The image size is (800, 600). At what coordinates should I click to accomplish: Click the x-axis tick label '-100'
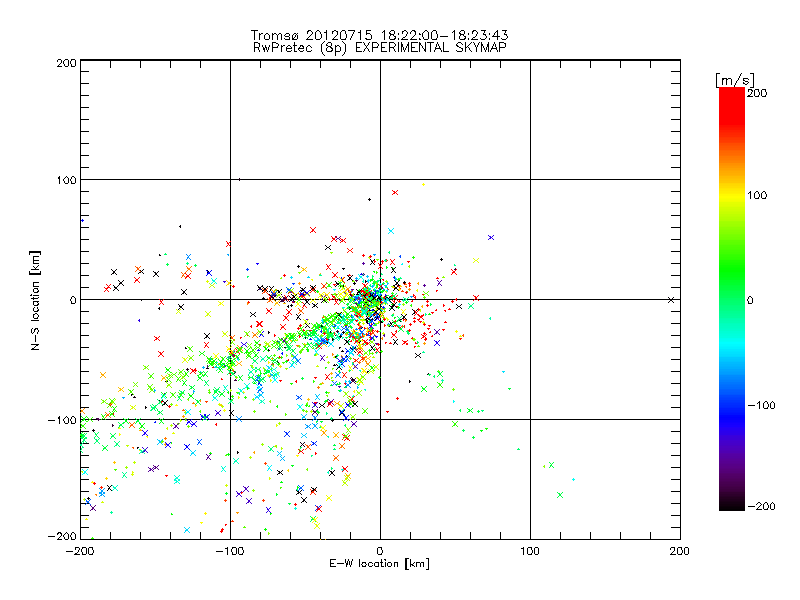pos(230,551)
